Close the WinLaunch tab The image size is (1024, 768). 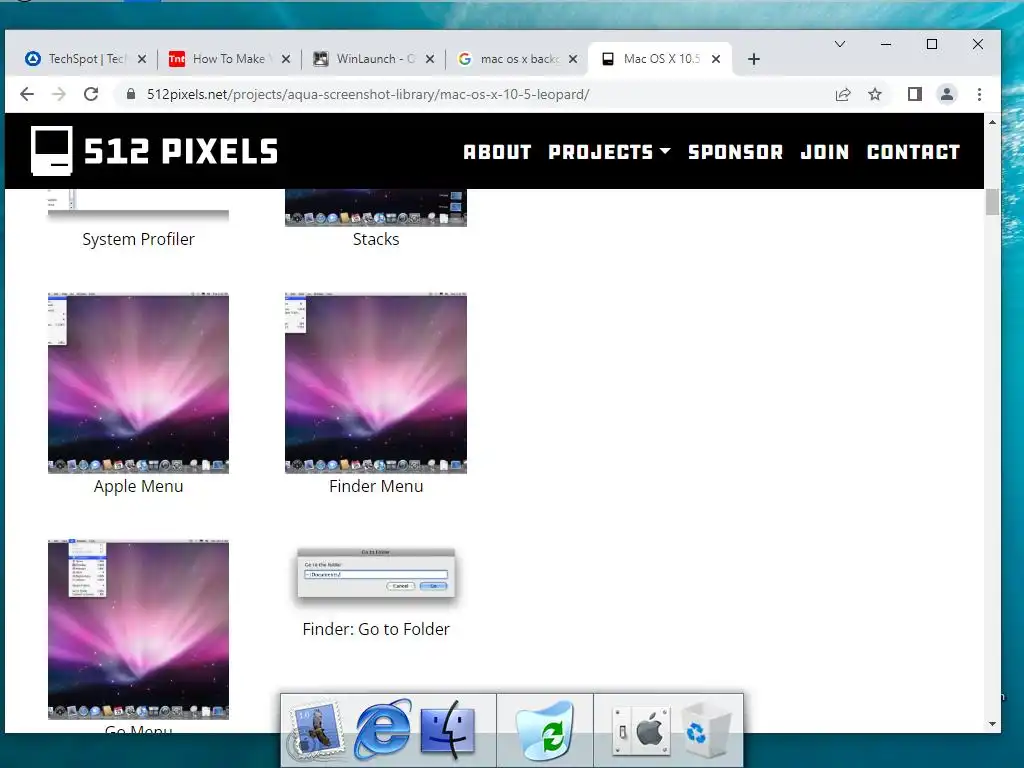pyautogui.click(x=430, y=59)
